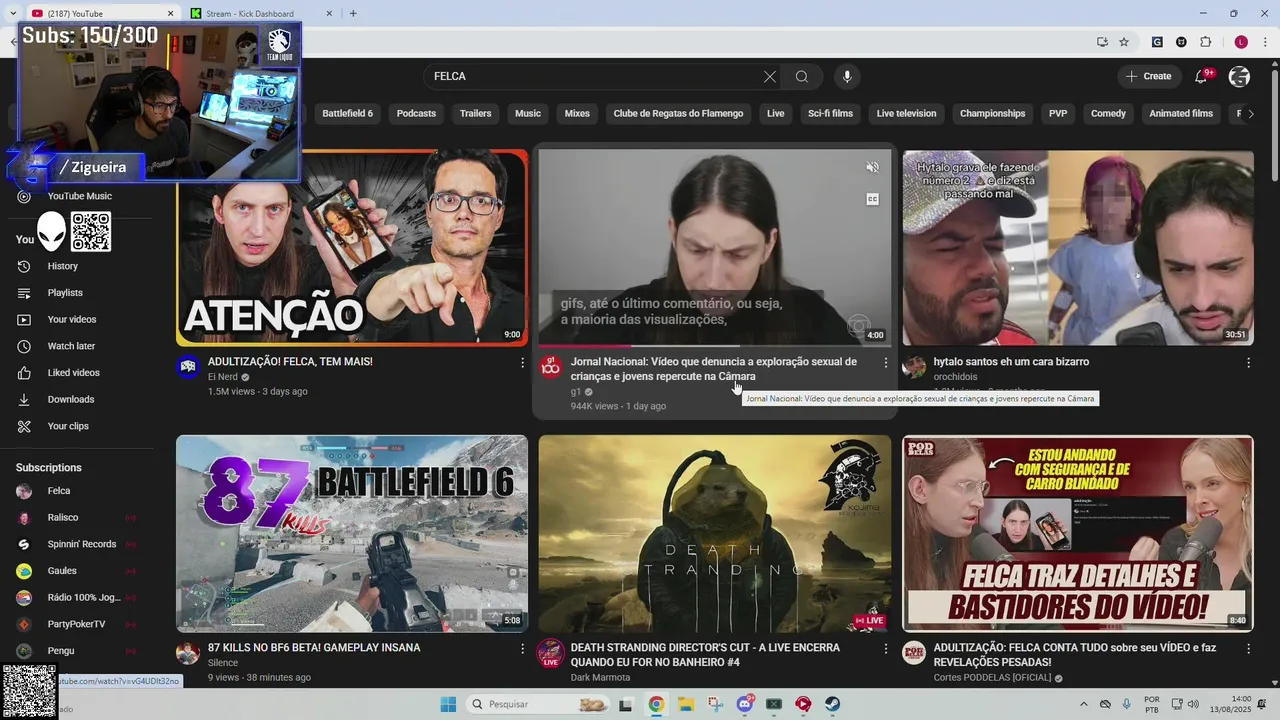Open options for hytalo santos video

(1248, 363)
